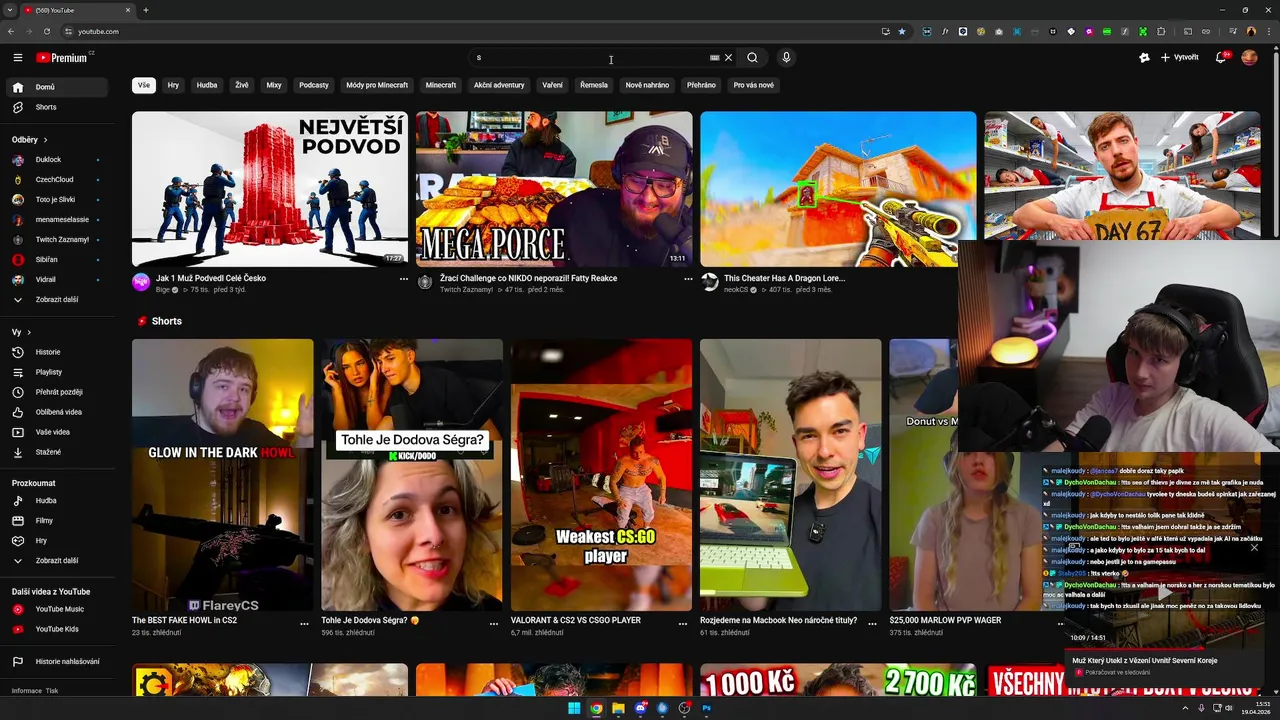This screenshot has width=1280, height=720.
Task: Open the Chrome extensions puzzle icon
Action: click(x=1161, y=31)
